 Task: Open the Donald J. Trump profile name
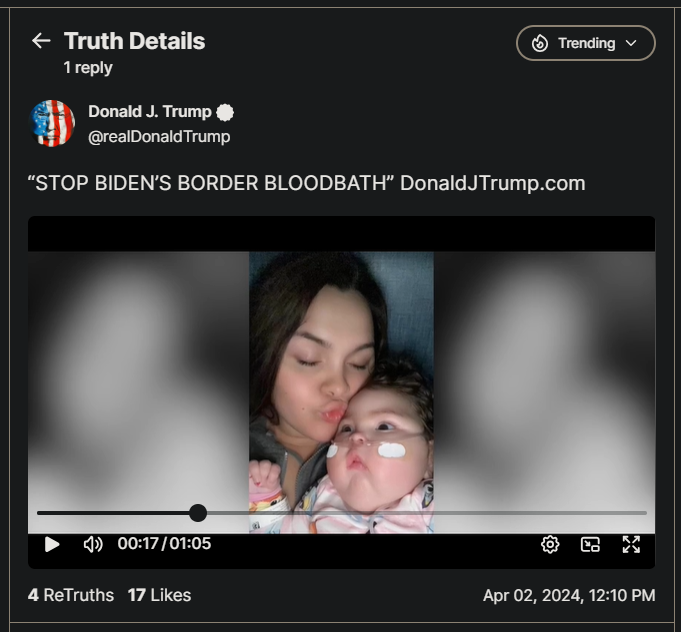150,112
